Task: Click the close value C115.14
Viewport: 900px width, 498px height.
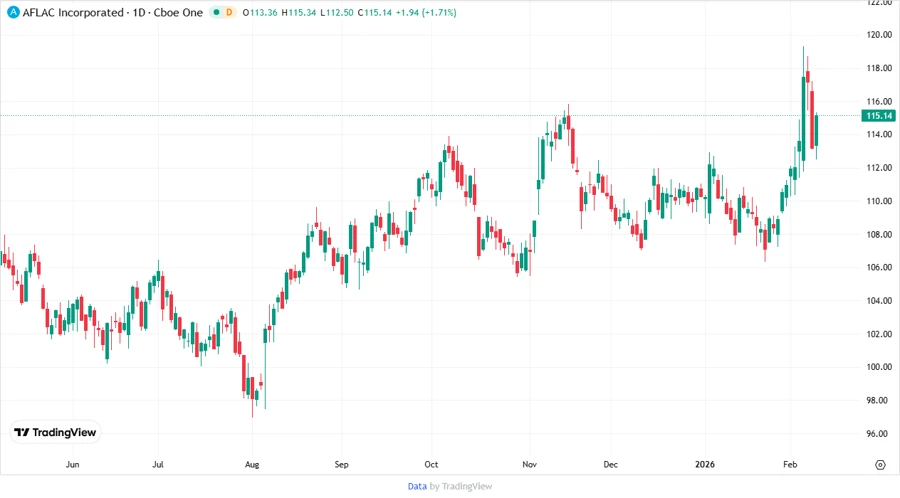Action: [x=375, y=12]
